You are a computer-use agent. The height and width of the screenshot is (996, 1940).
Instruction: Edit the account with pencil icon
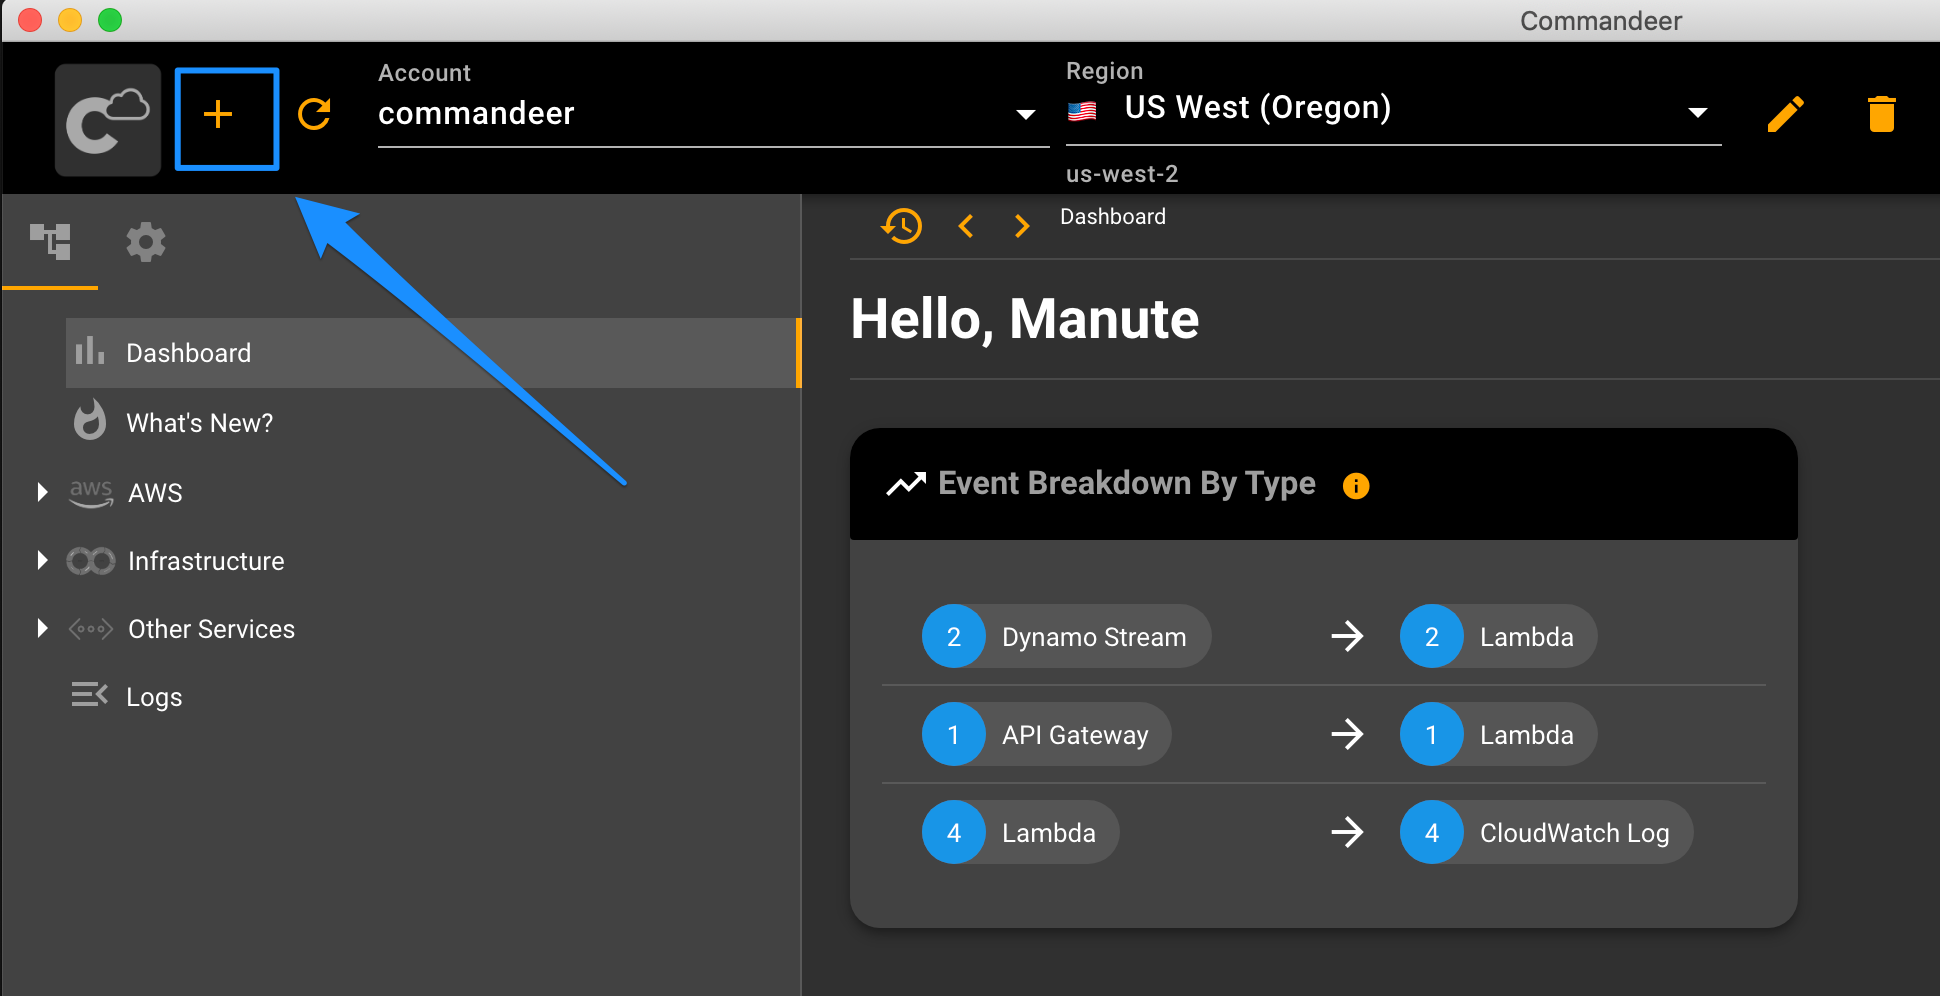[1786, 114]
